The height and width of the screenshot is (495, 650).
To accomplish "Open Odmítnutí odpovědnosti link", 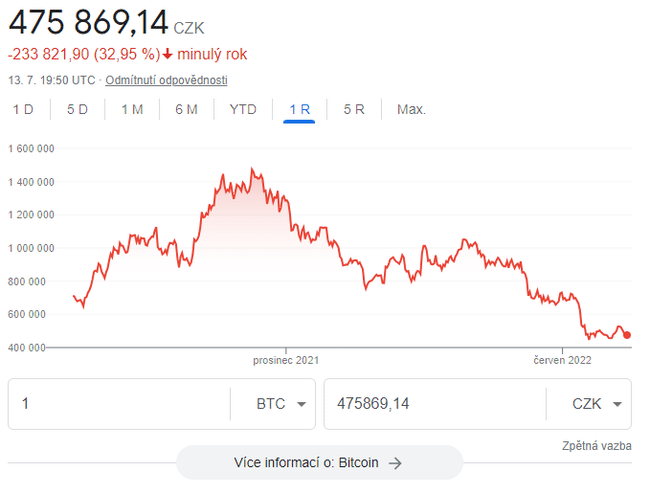I will [166, 80].
